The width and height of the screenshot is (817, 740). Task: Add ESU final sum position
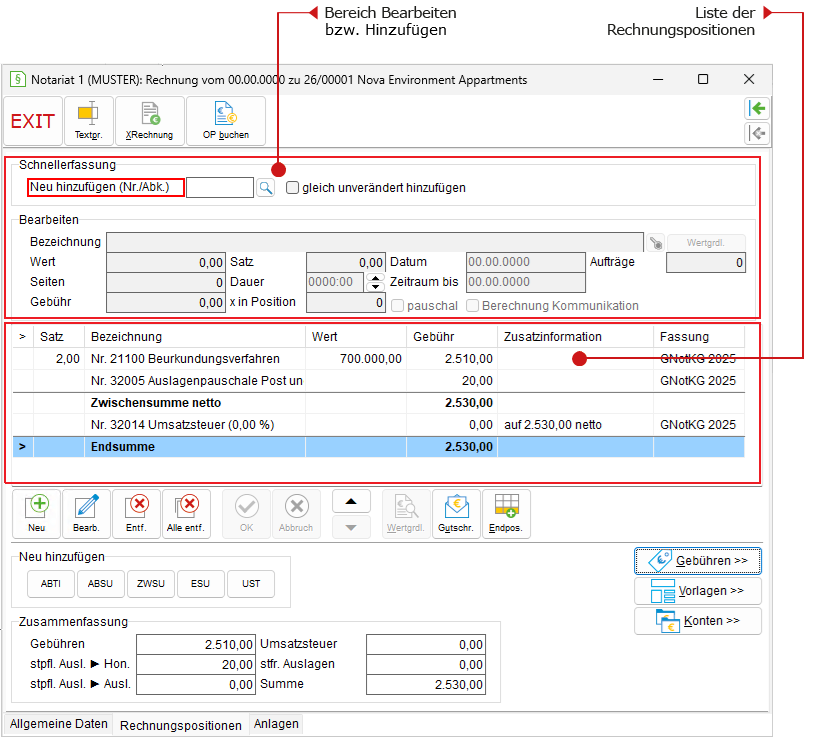point(201,584)
